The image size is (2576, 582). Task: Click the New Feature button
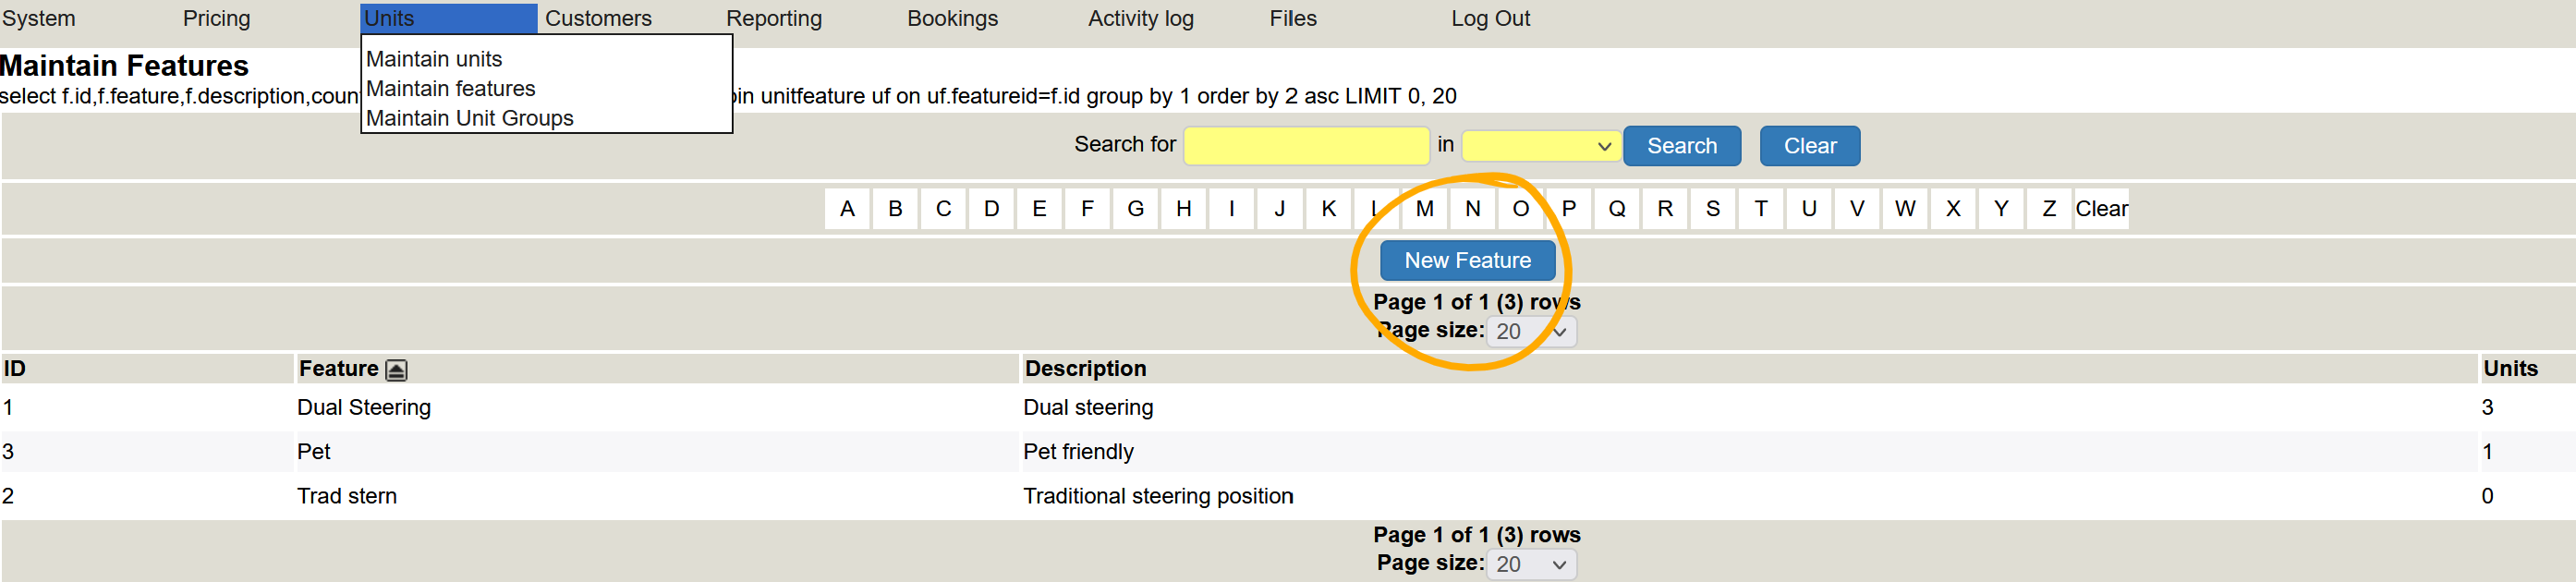point(1466,260)
